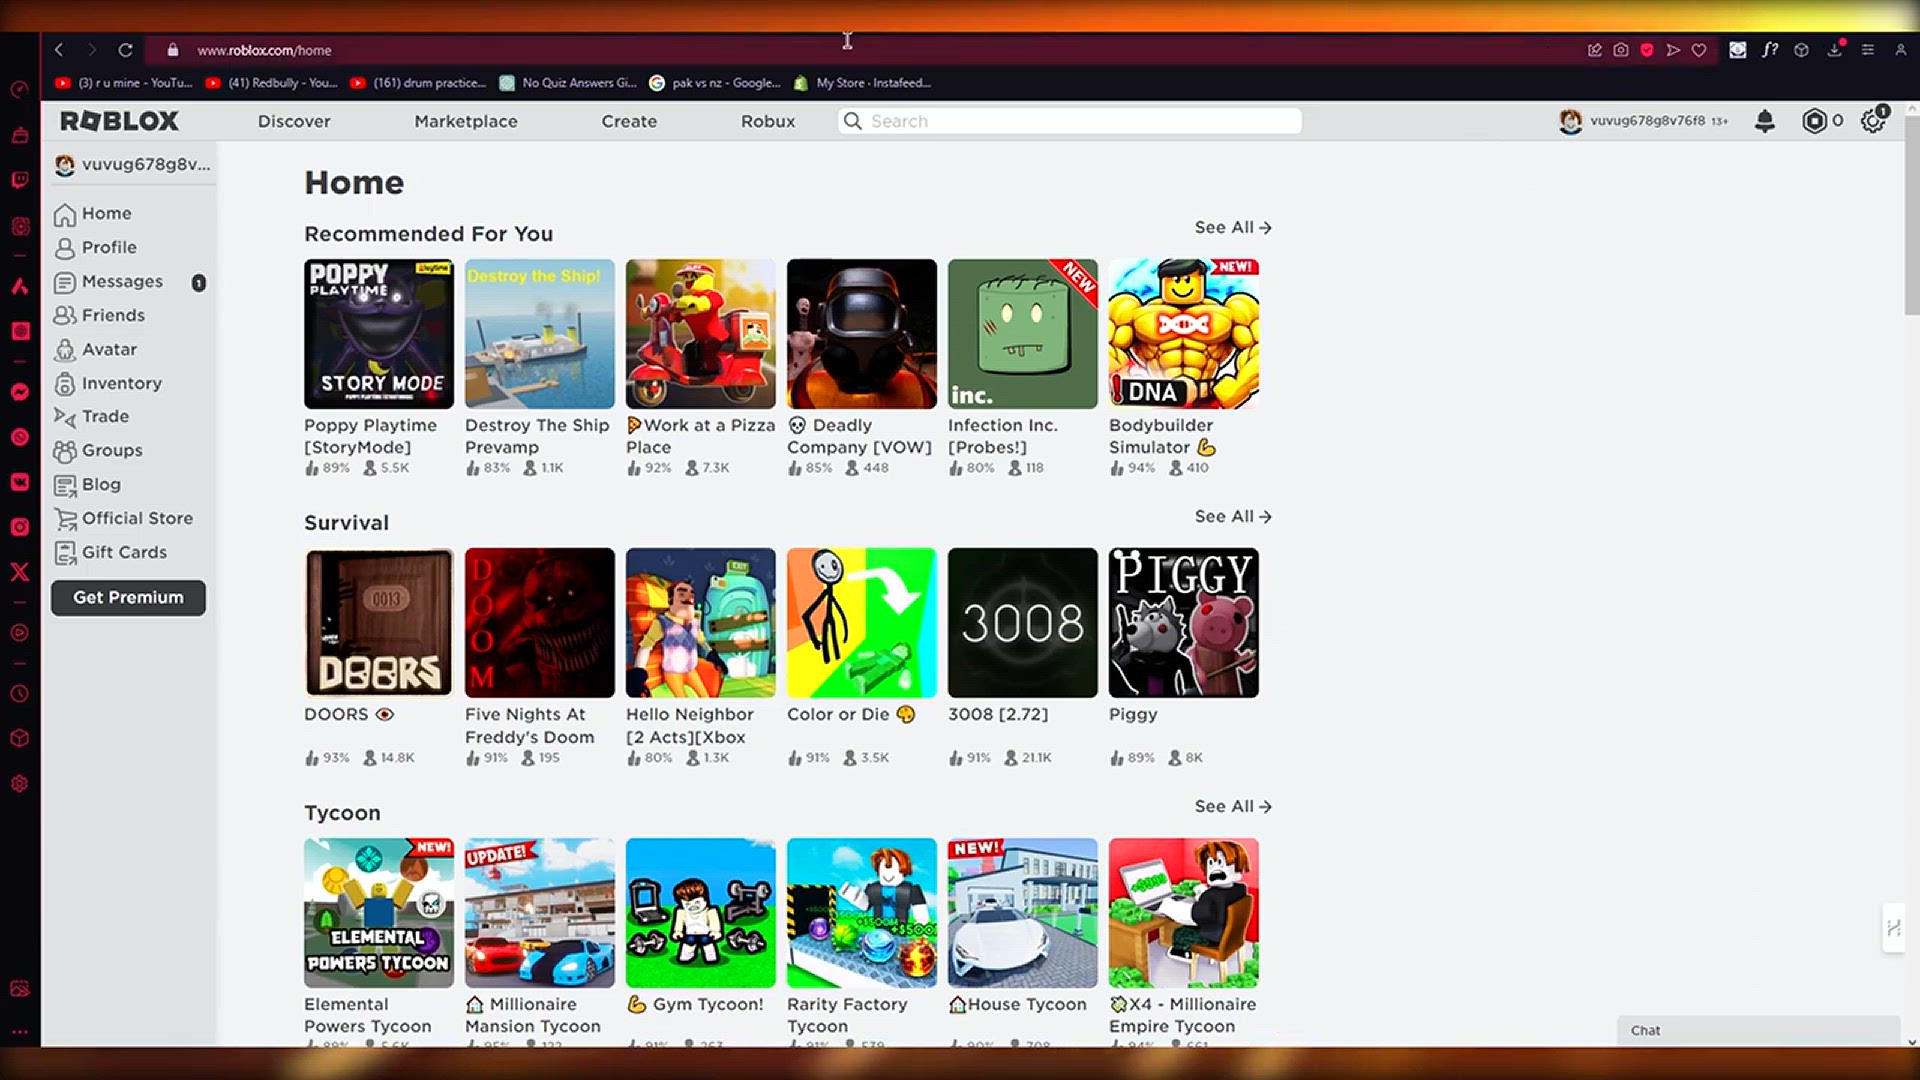Open Messenger in Opera sidebar
Image resolution: width=1920 pixels, height=1080 pixels.
[20, 392]
